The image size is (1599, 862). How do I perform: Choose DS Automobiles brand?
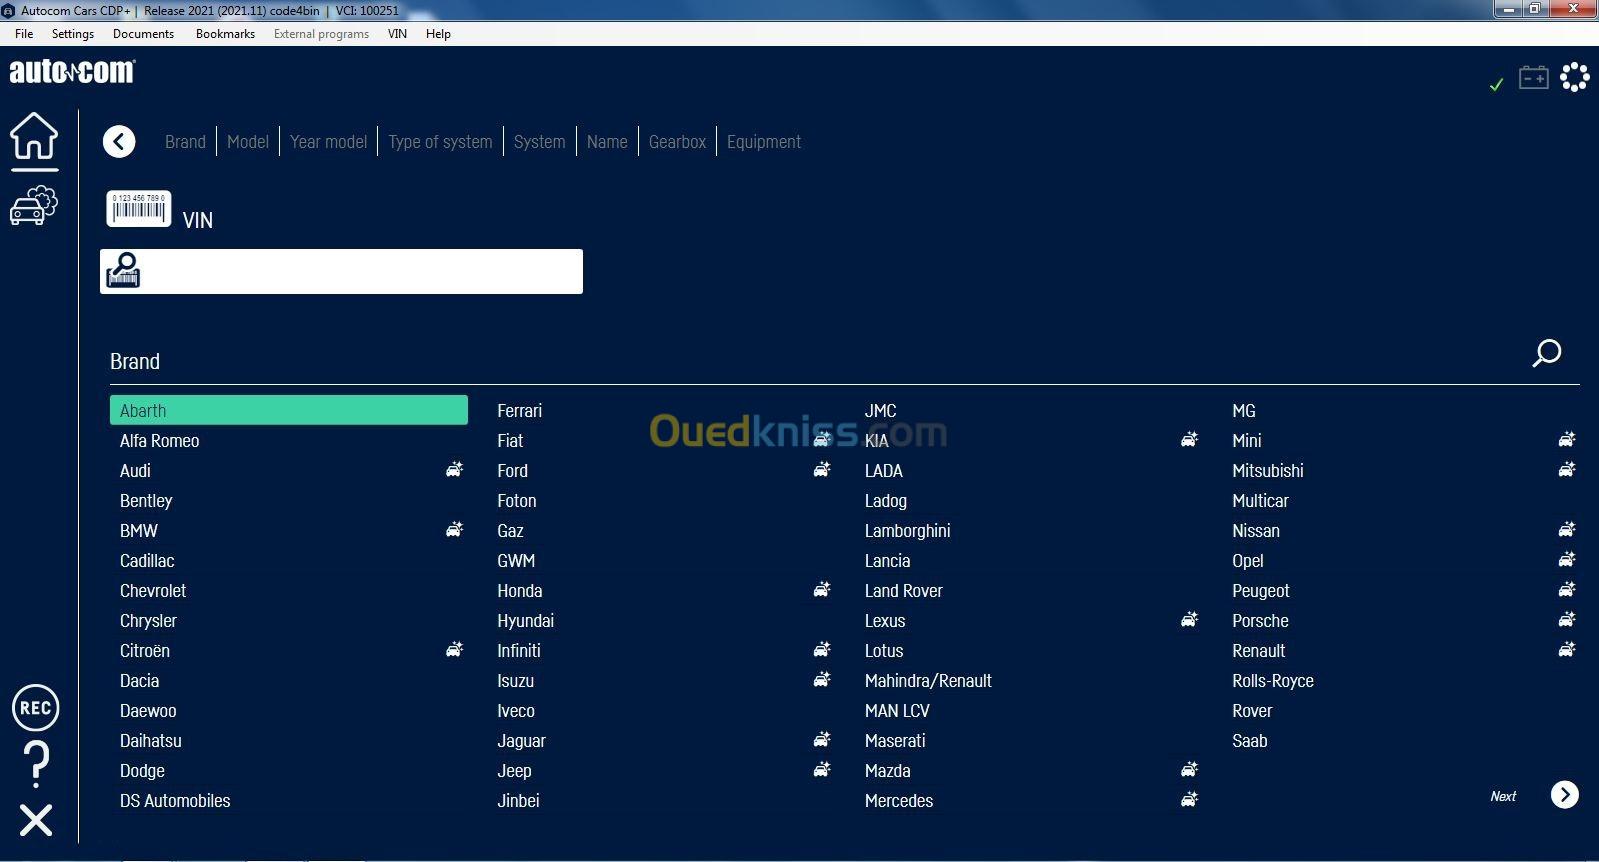pos(175,801)
